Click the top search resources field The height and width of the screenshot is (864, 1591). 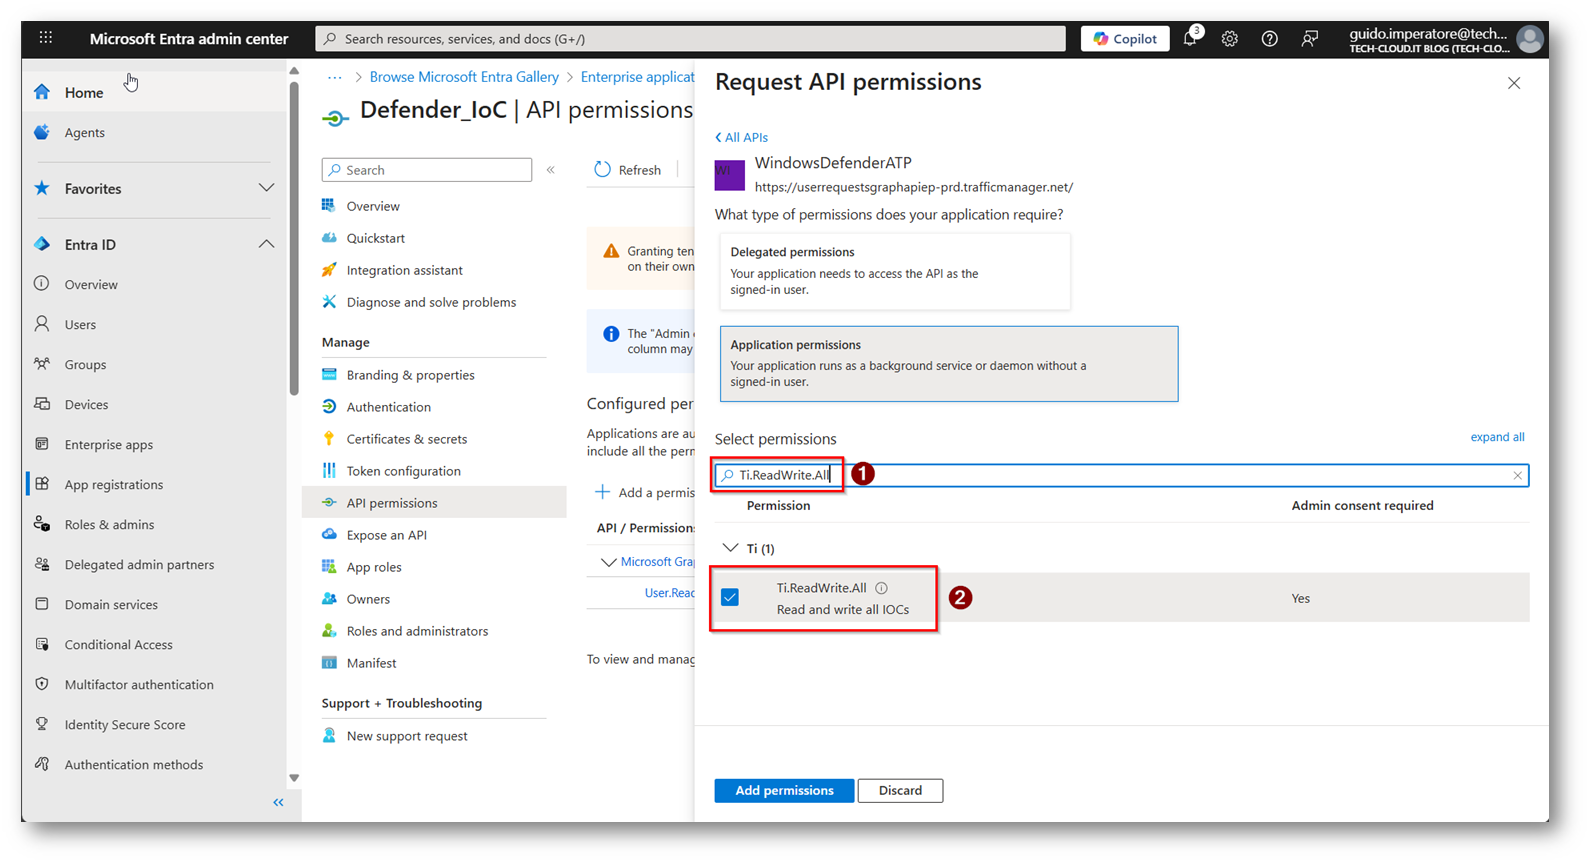point(690,39)
